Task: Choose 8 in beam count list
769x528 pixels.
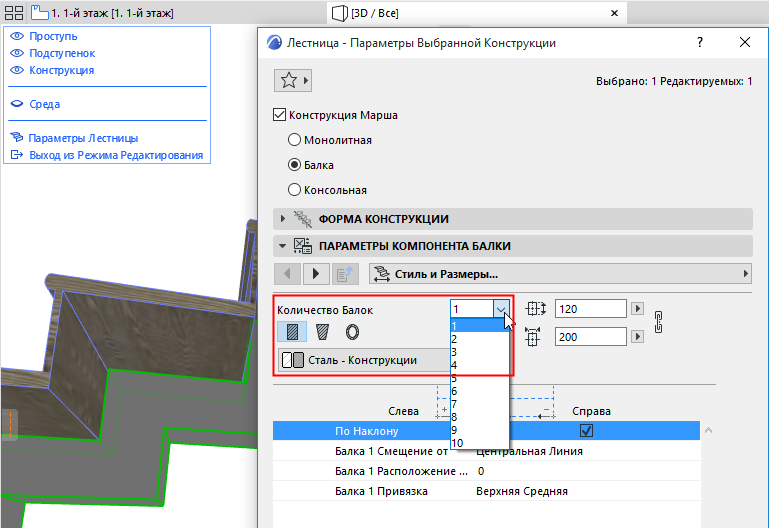Action: 480,417
